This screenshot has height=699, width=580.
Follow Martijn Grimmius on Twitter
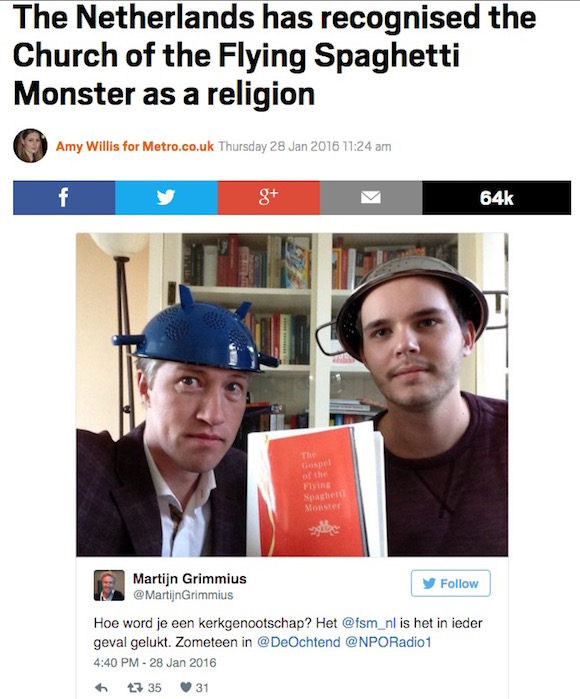450,583
